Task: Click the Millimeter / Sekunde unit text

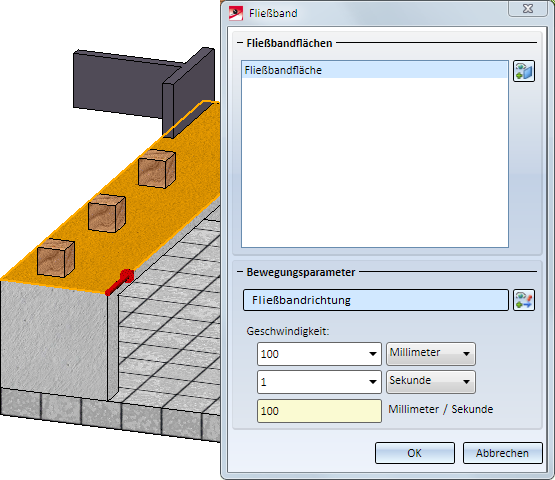Action: pos(440,409)
